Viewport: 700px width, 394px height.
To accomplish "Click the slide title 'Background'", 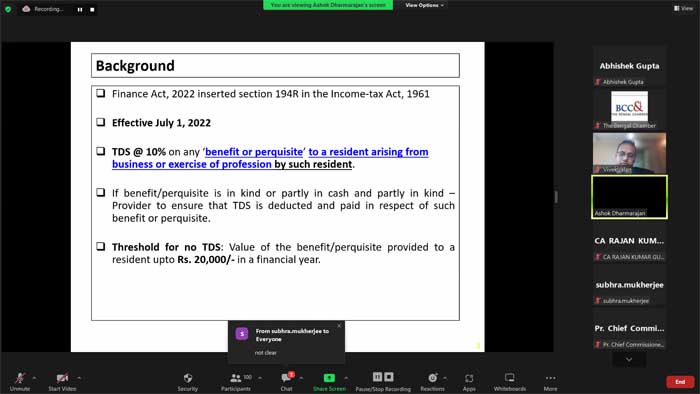I will (x=135, y=66).
